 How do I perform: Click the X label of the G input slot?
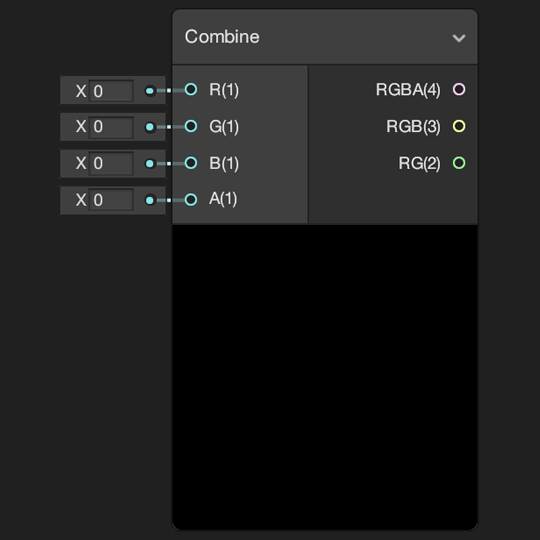click(x=81, y=127)
